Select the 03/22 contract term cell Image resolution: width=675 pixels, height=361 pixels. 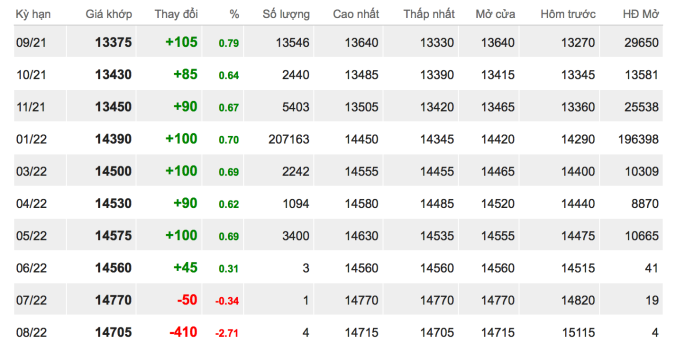[31, 172]
